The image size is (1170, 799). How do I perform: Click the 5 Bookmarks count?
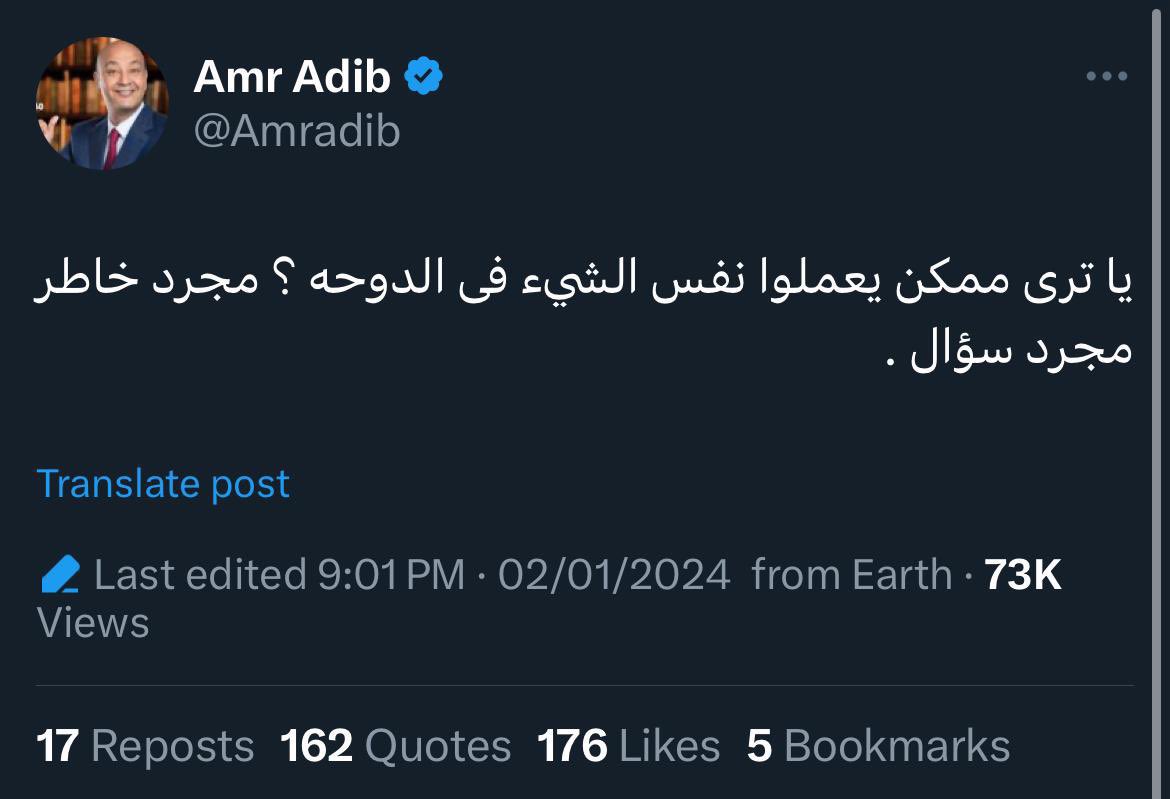click(x=878, y=746)
